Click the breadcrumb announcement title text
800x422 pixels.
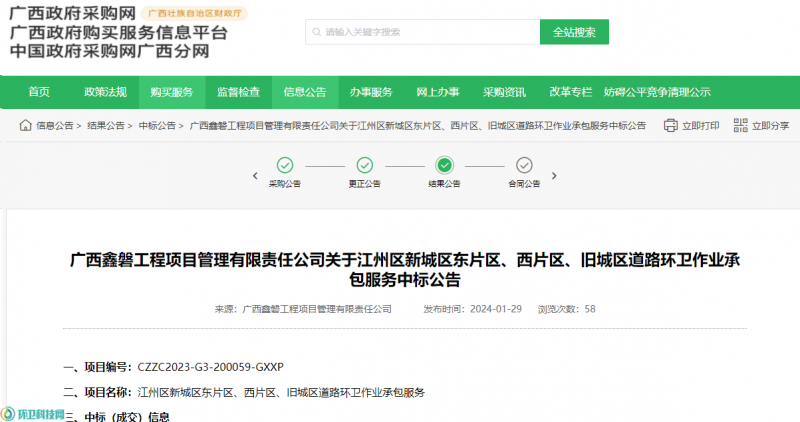click(418, 126)
